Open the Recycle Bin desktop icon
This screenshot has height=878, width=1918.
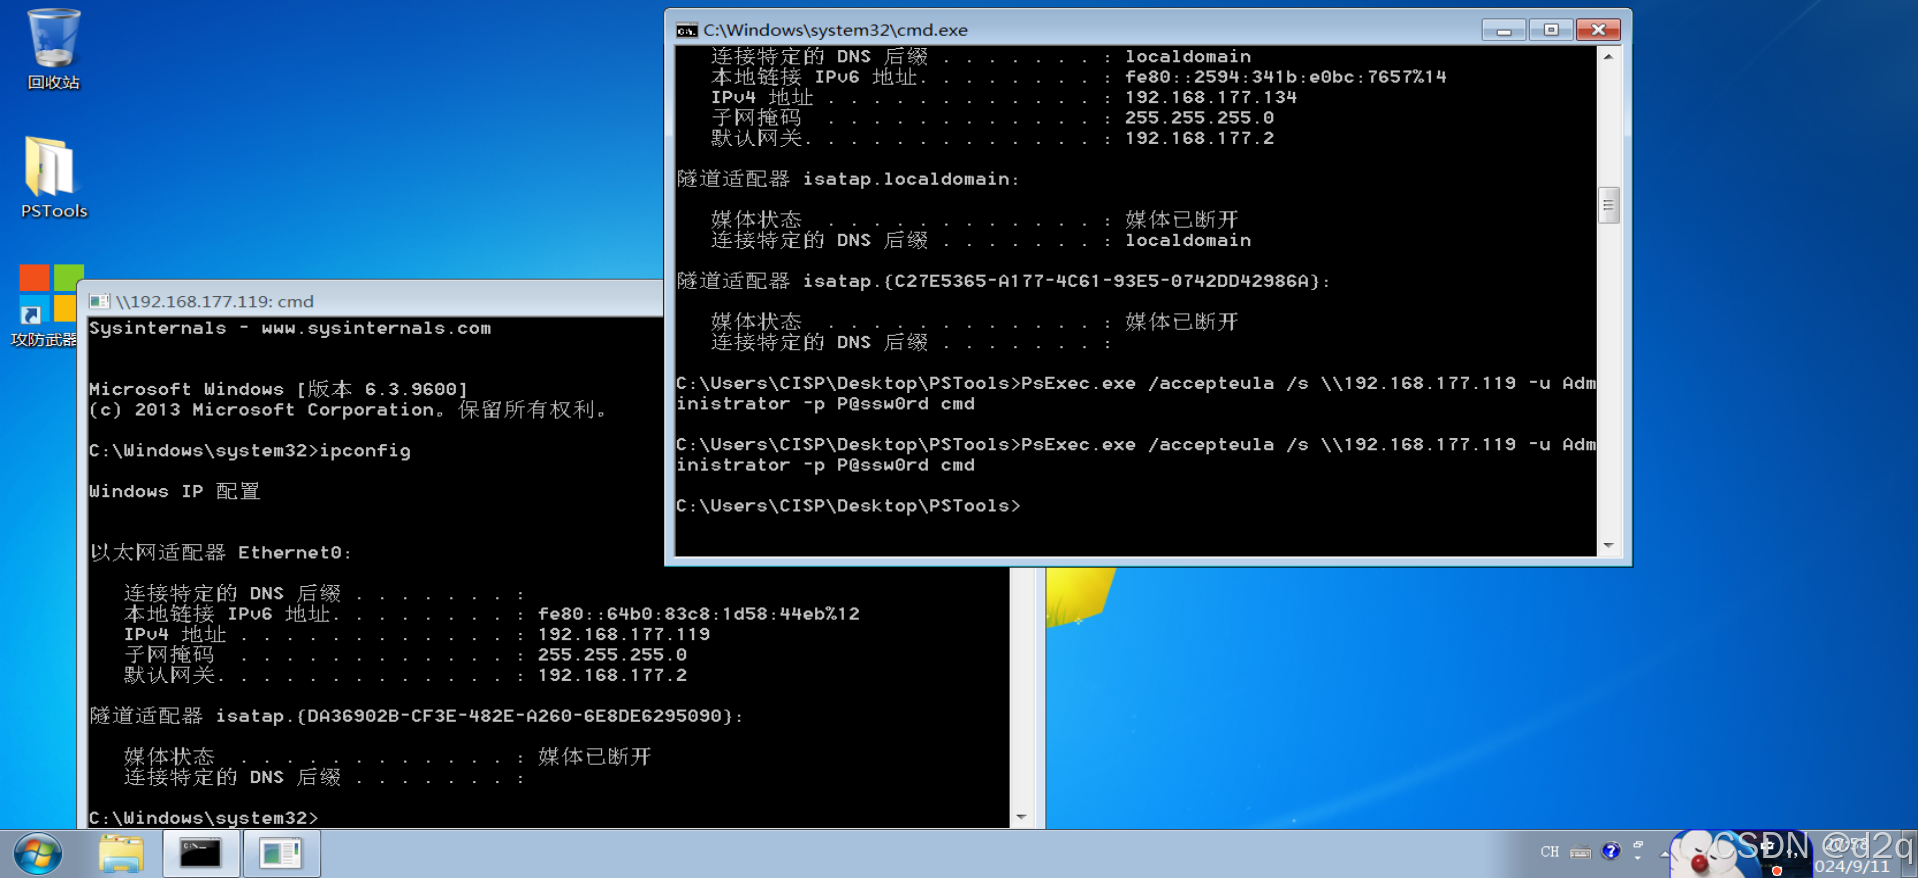click(x=54, y=49)
